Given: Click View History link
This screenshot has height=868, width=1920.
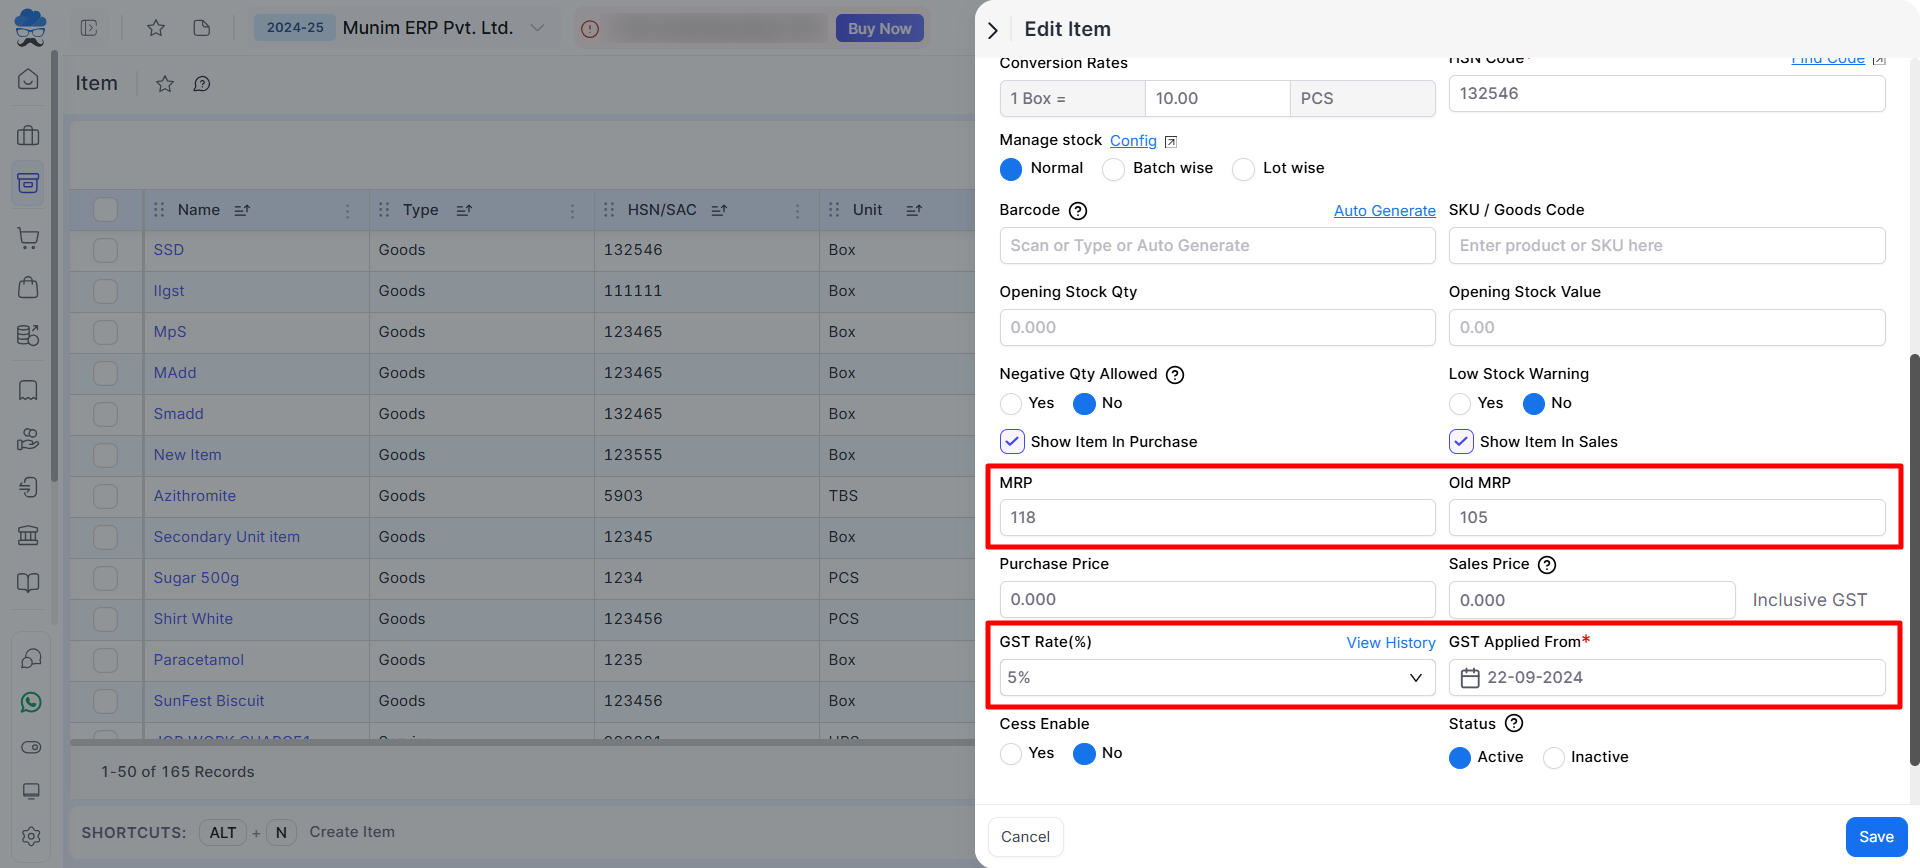Looking at the screenshot, I should [x=1390, y=643].
